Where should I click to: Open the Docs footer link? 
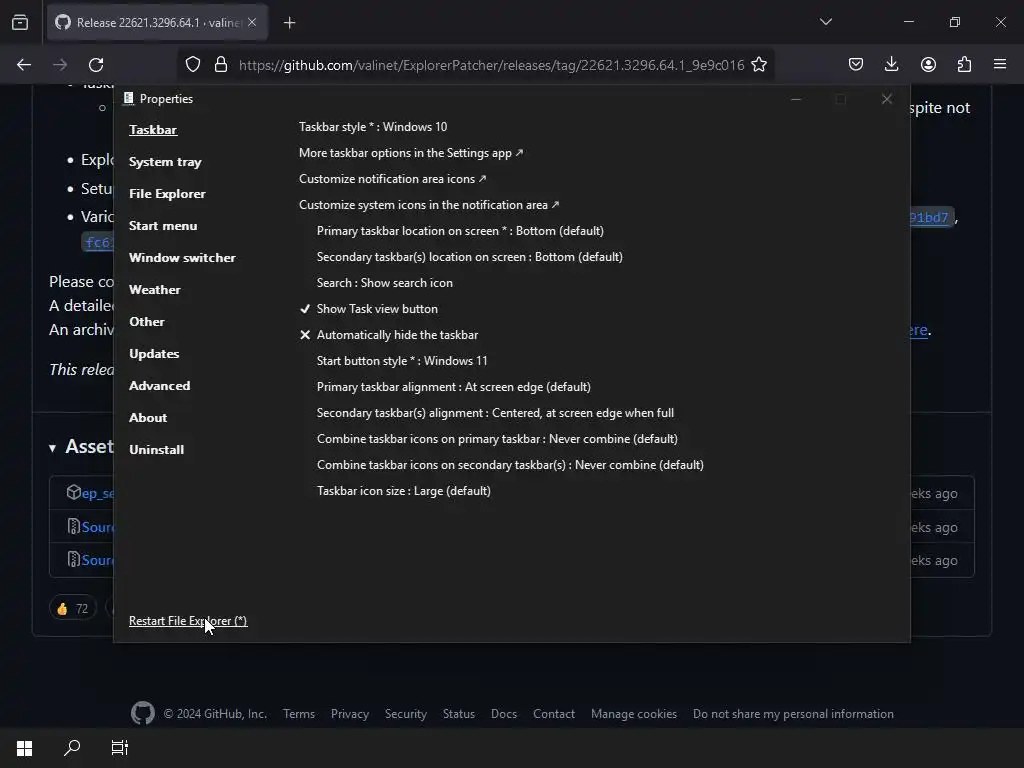[504, 714]
